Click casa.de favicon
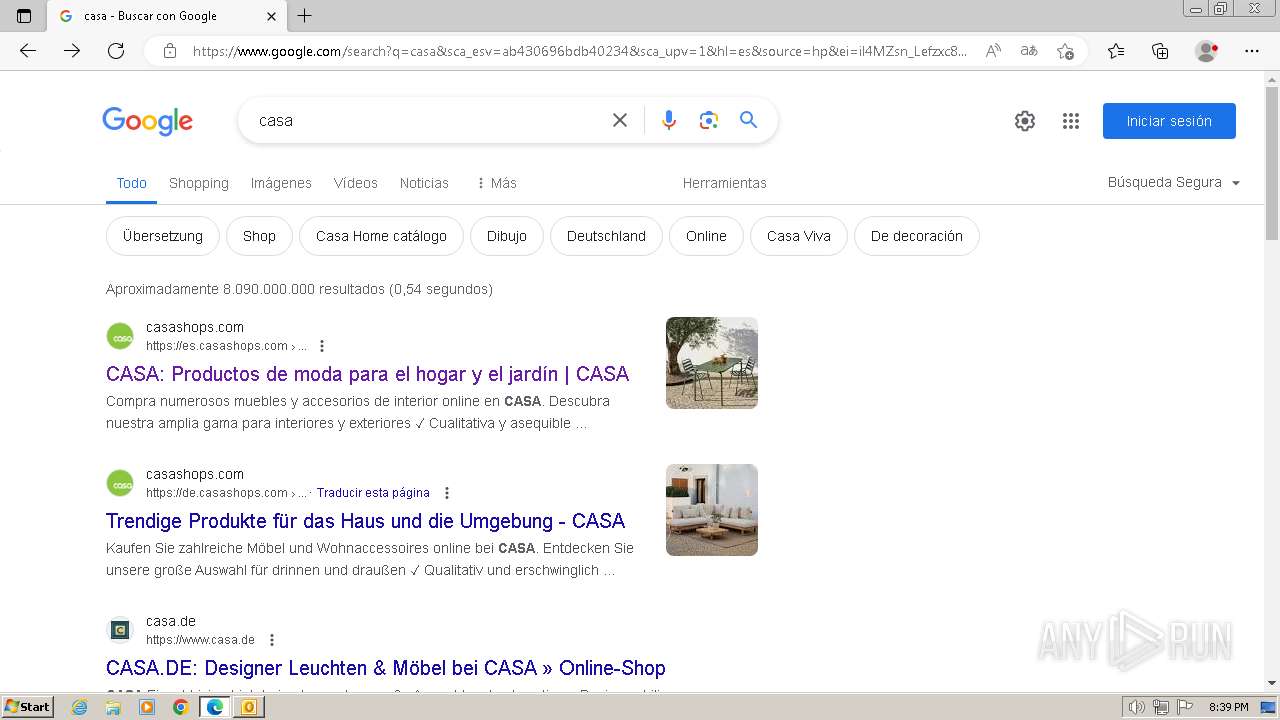The width and height of the screenshot is (1280, 720). click(120, 630)
